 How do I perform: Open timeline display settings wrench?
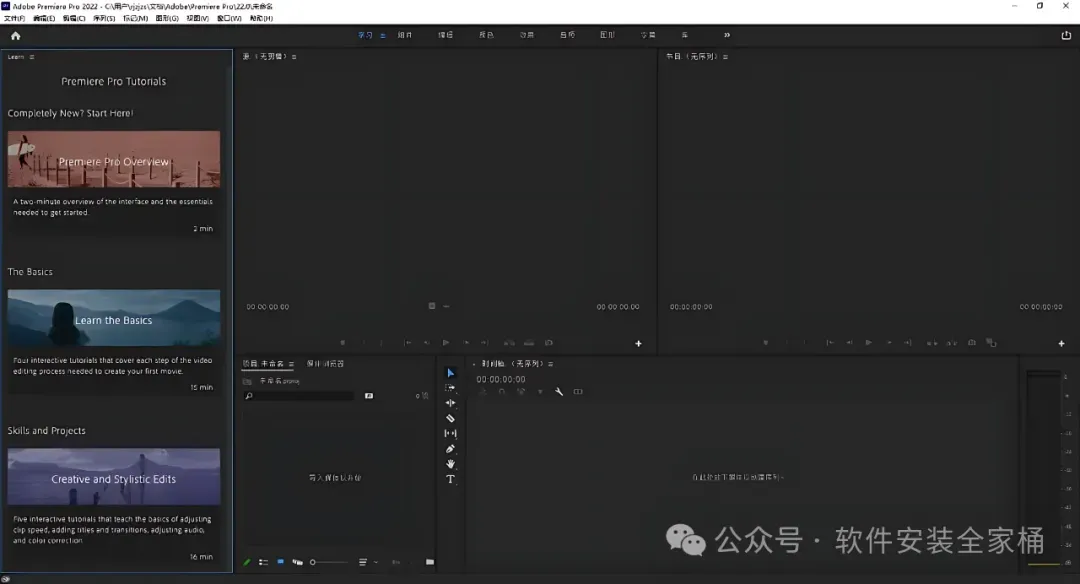pos(559,392)
